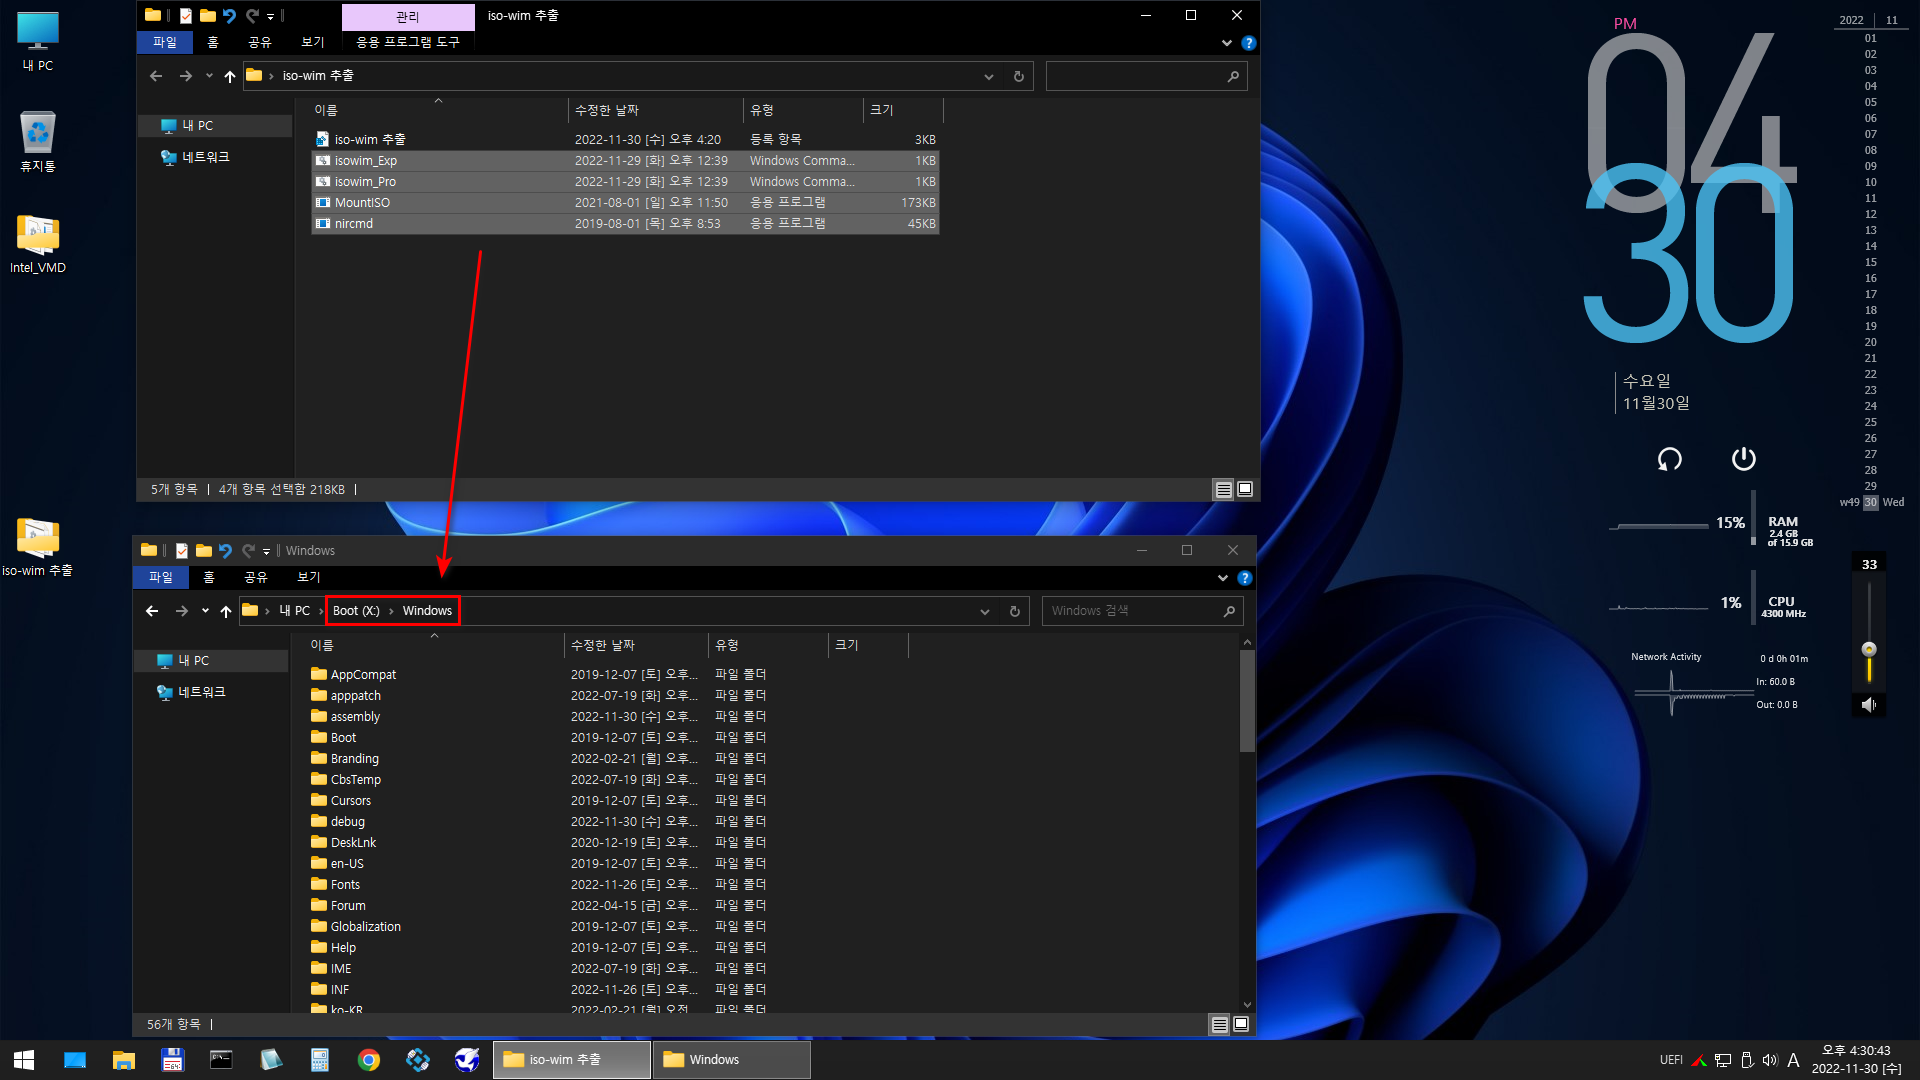Viewport: 1920px width, 1080px height.
Task: Open quick access toolbar dropdown in Windows window
Action: pyautogui.click(x=266, y=551)
